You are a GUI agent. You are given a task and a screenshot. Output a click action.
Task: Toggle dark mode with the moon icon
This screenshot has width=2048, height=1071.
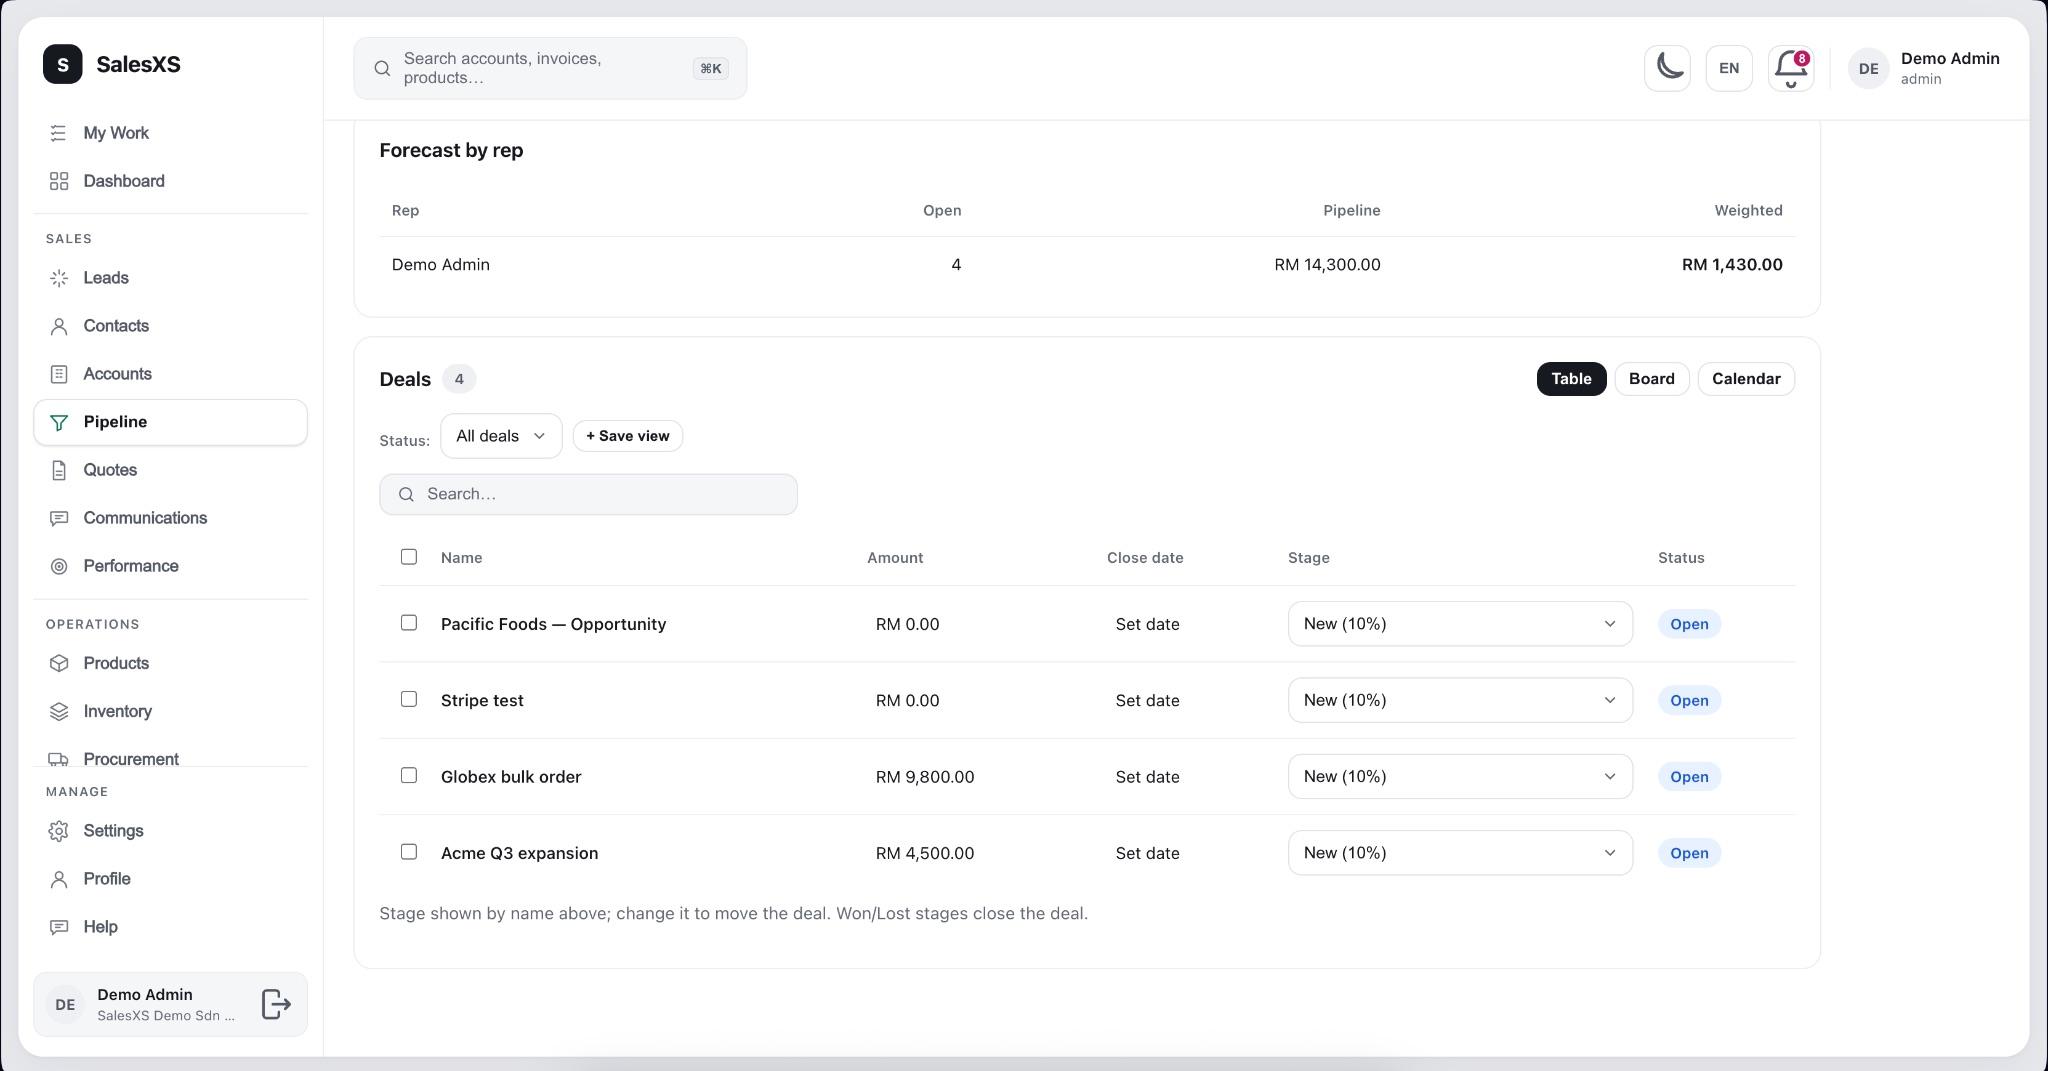pyautogui.click(x=1667, y=68)
